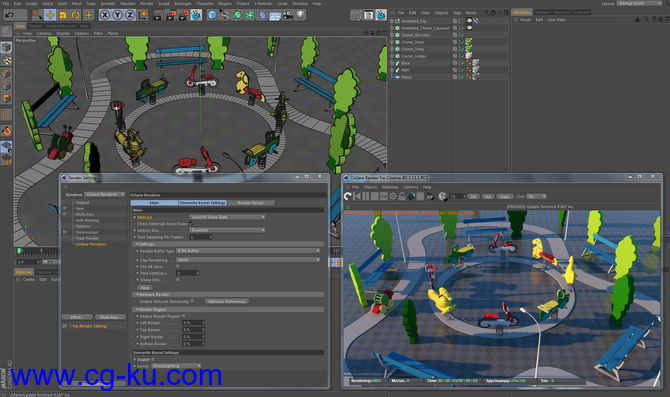Toggle the Save checkbox in Render Settings list

click(65, 208)
